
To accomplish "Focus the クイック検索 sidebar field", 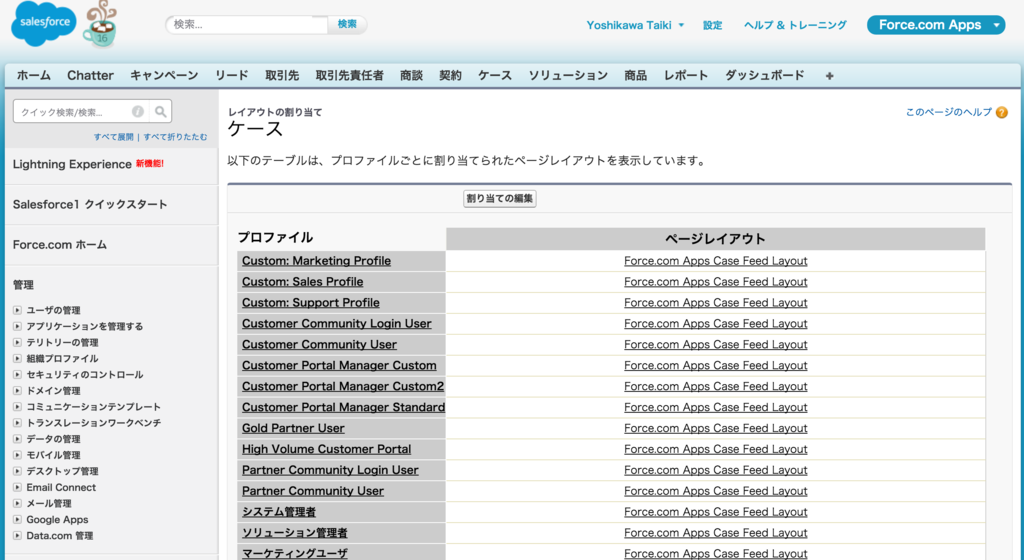I will pyautogui.click(x=82, y=112).
